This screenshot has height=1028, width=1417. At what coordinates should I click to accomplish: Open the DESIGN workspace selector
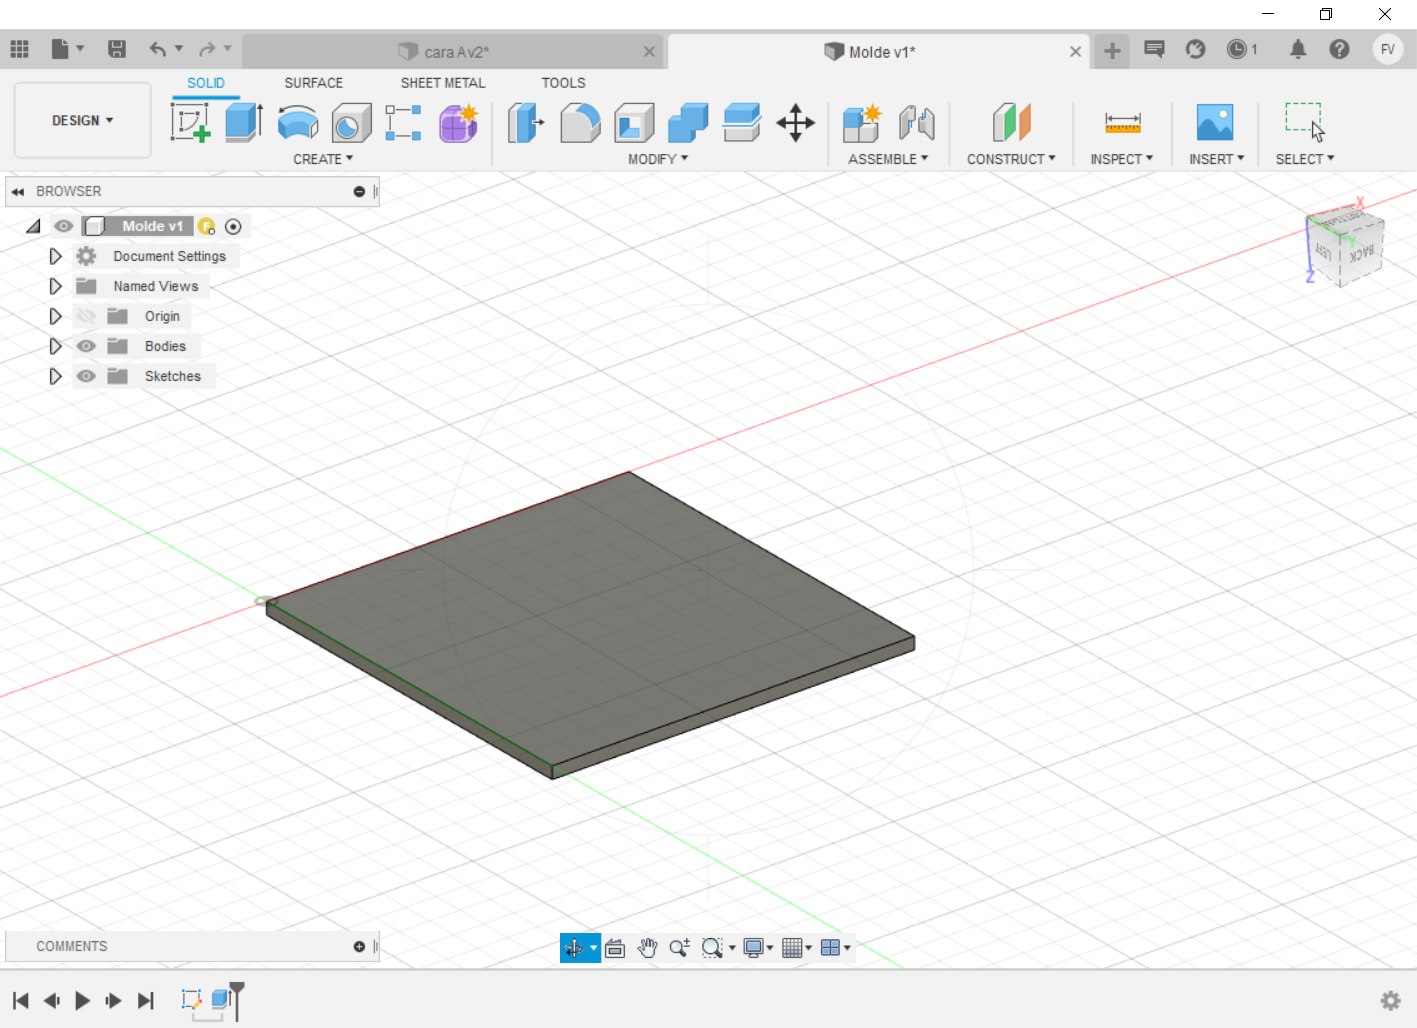tap(82, 120)
